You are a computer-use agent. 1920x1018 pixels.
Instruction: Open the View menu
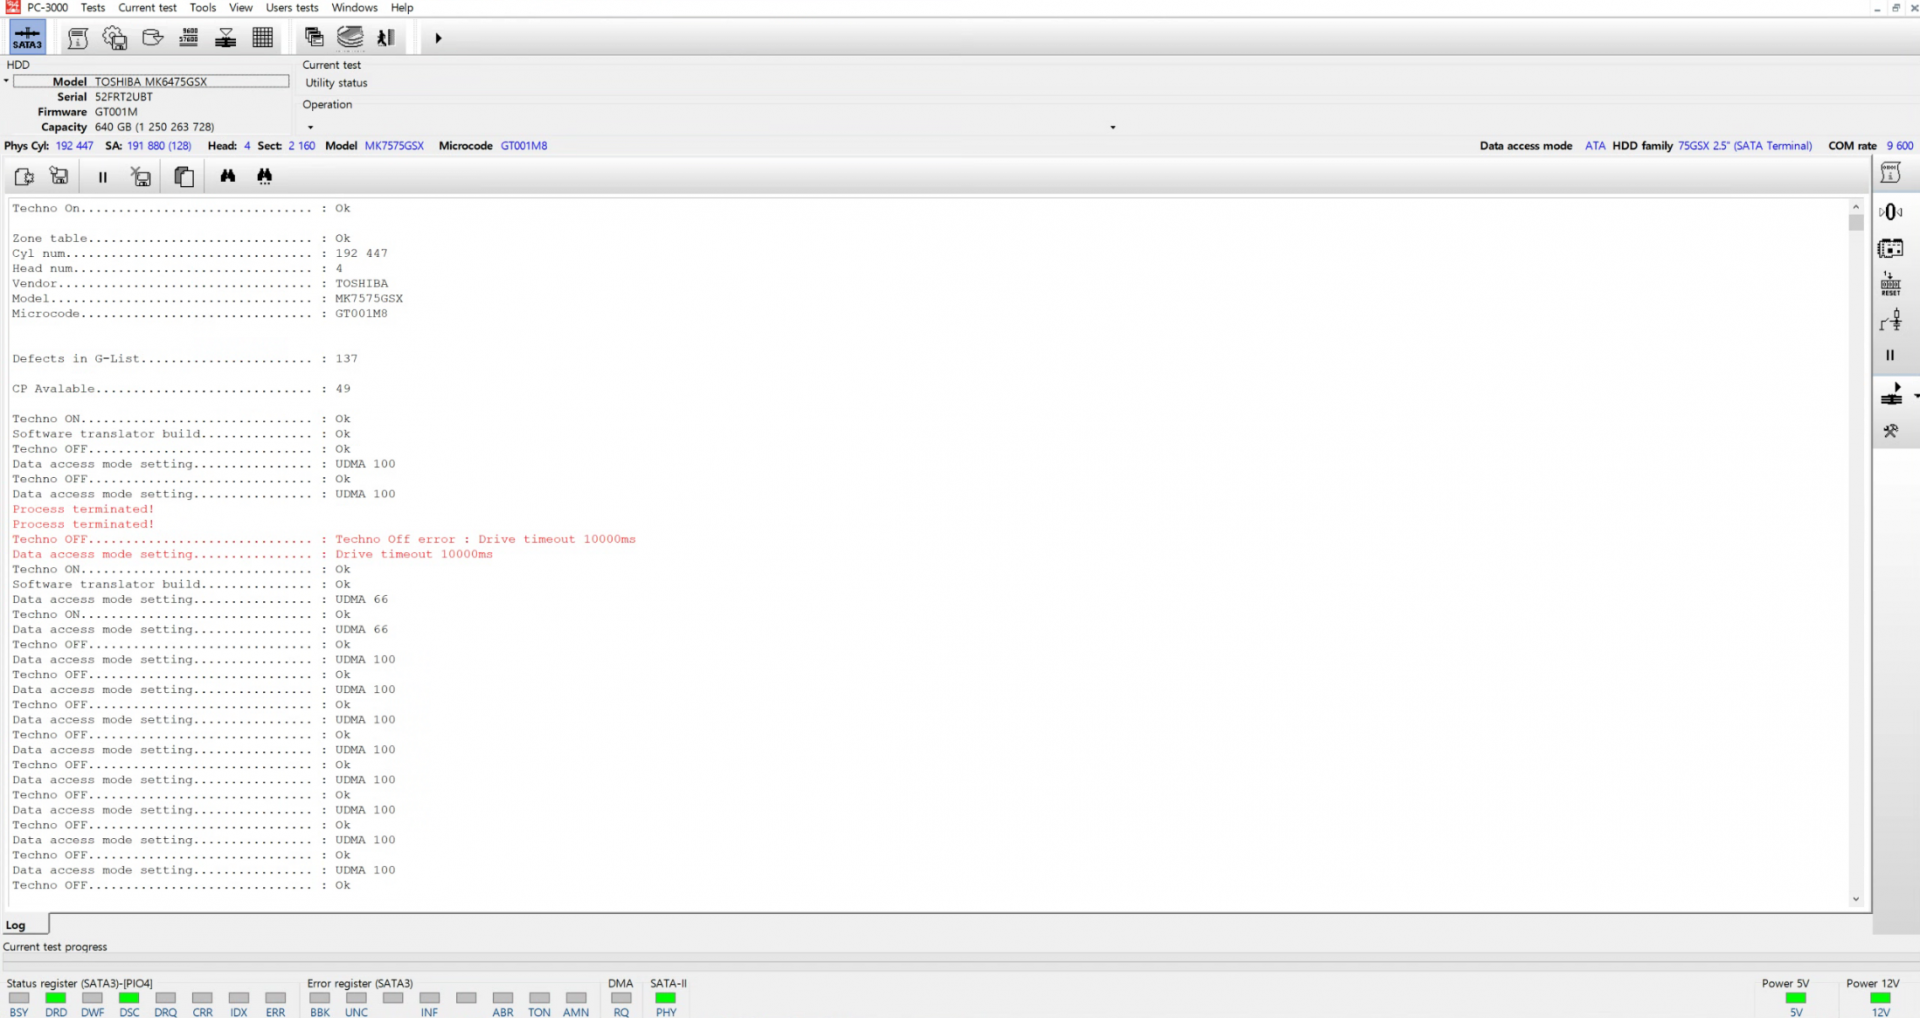point(241,8)
